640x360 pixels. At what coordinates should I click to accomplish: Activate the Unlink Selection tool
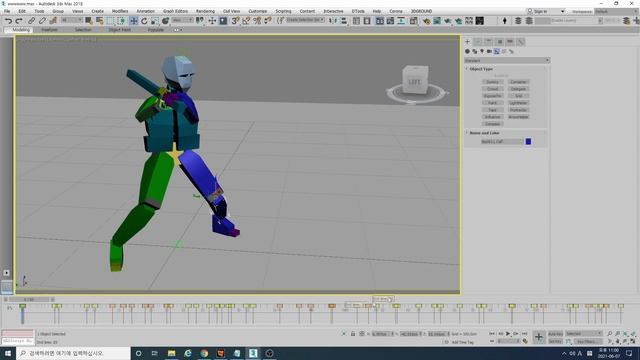point(42,21)
